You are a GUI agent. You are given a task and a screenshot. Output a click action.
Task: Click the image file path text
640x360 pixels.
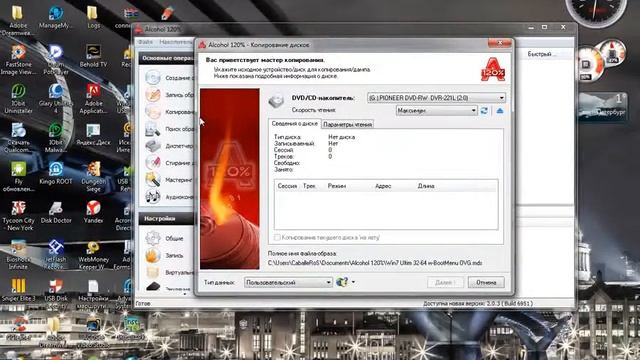point(375,263)
